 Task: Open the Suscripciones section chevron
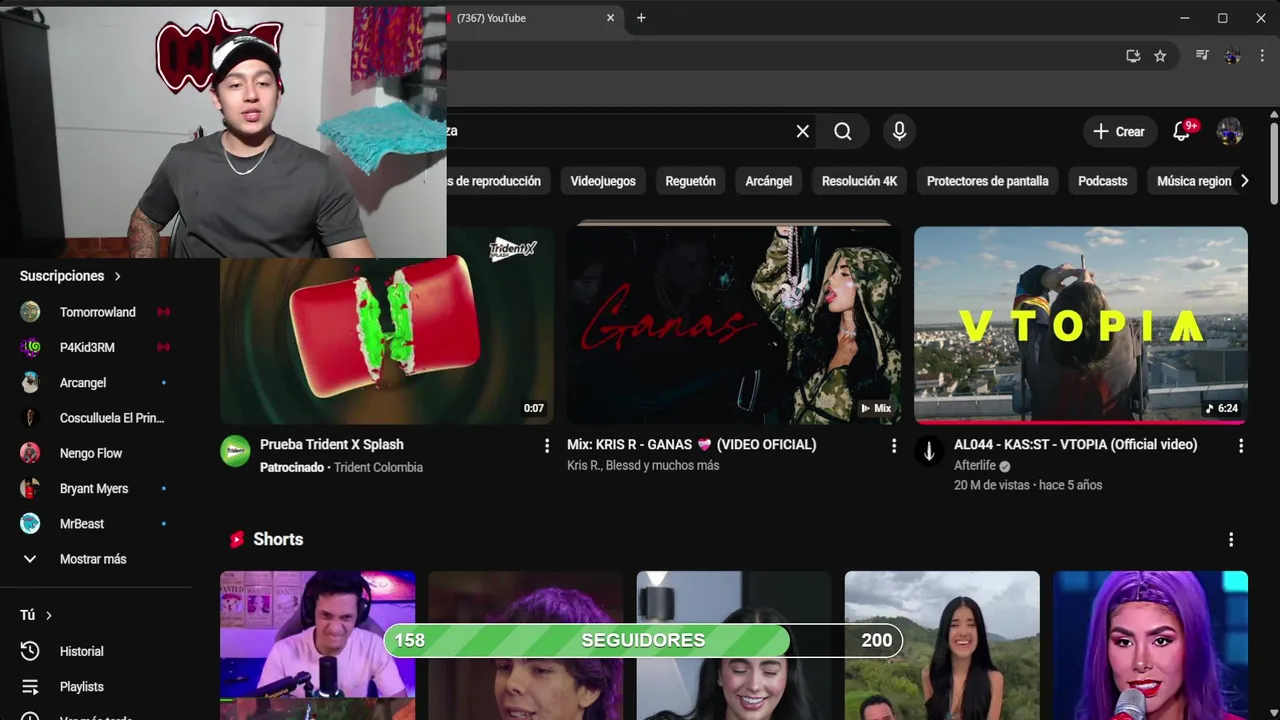[117, 276]
